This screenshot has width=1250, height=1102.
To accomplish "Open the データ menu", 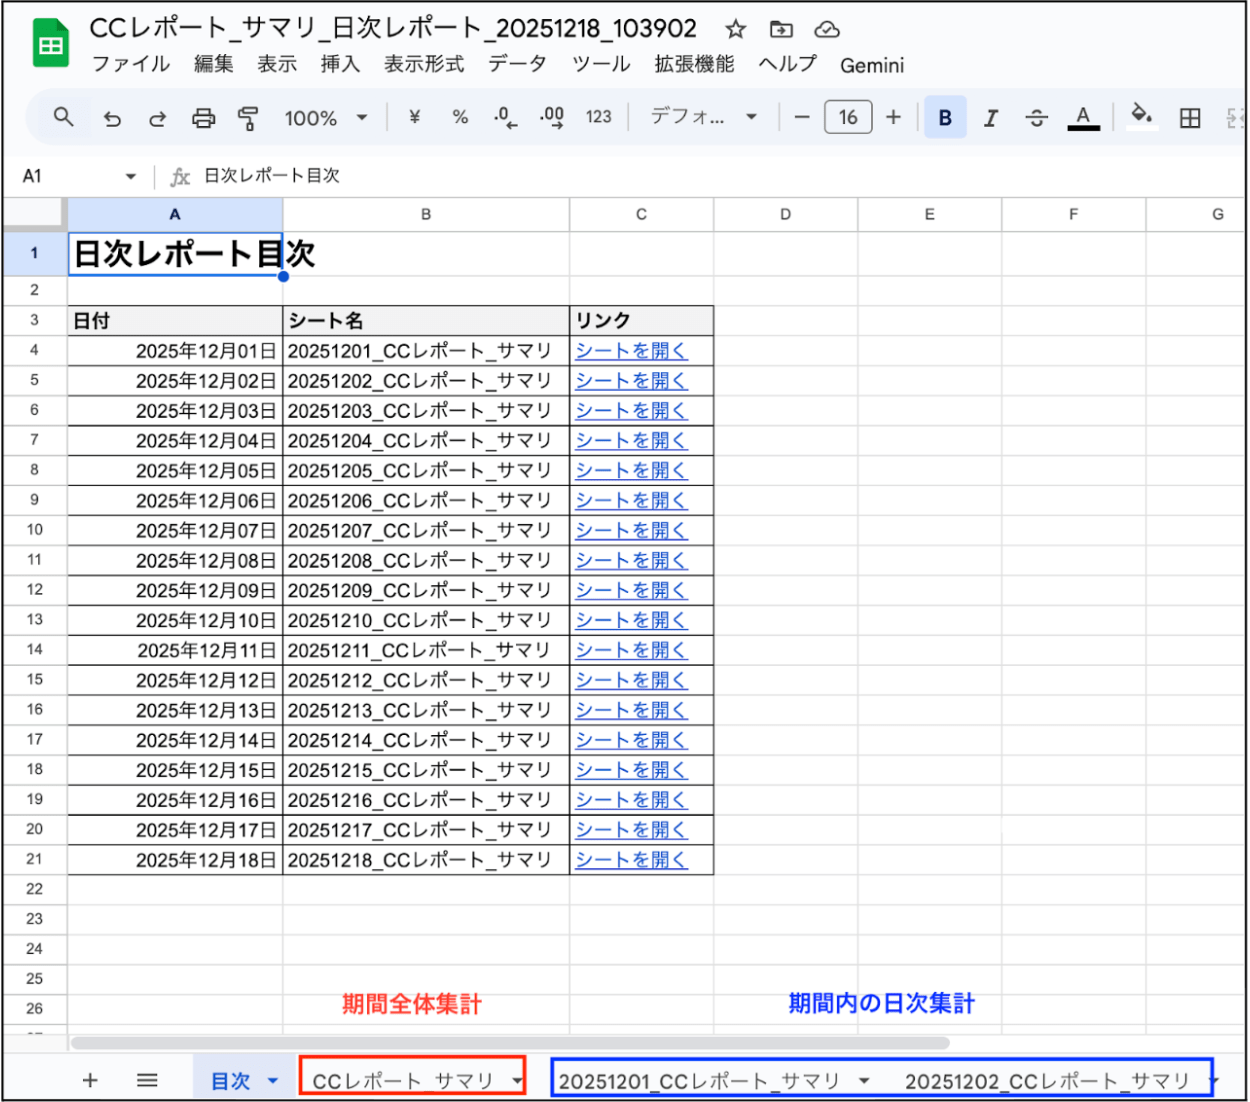I will [517, 64].
